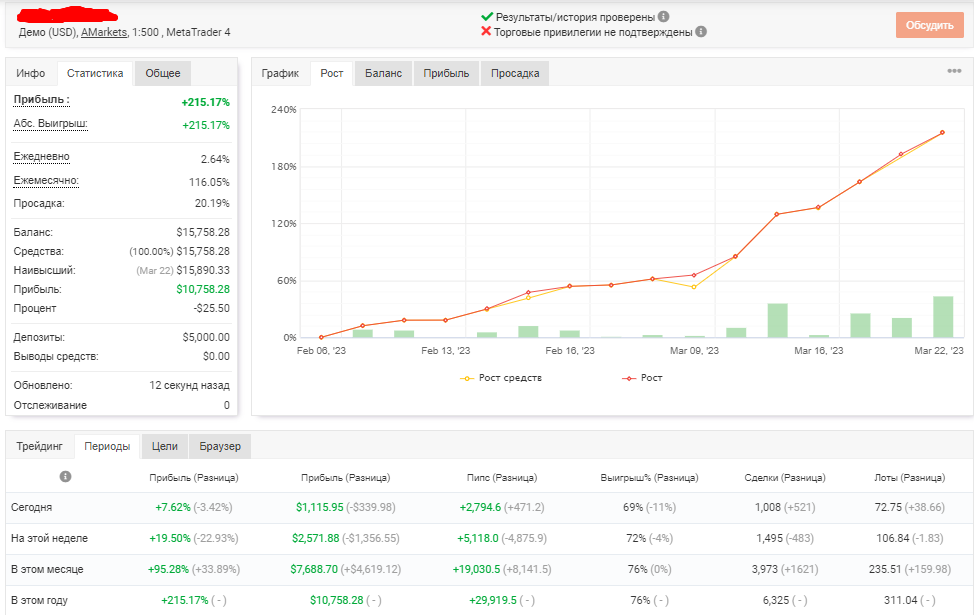Click the Ежедневно label
The image size is (974, 615).
(x=42, y=157)
